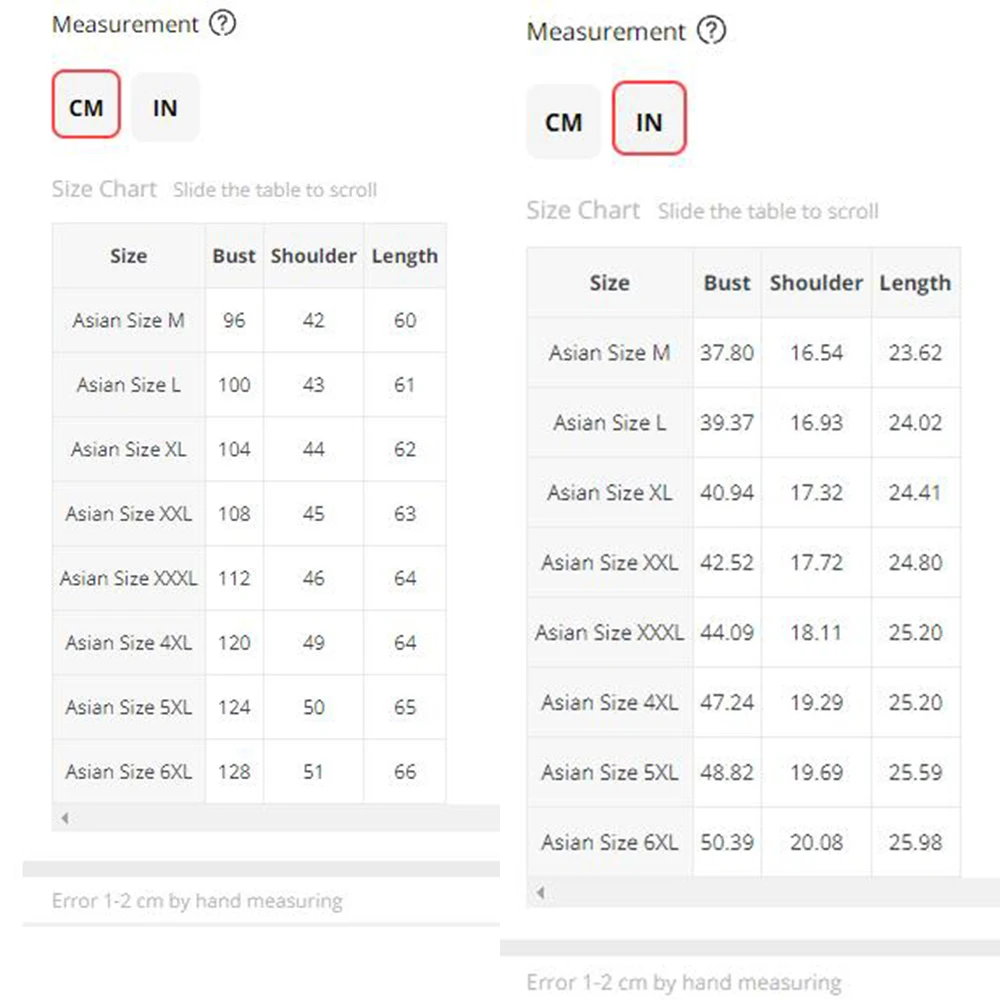Select Asian Size XXL row with bust 108
The width and height of the screenshot is (1000, 1000).
point(128,514)
